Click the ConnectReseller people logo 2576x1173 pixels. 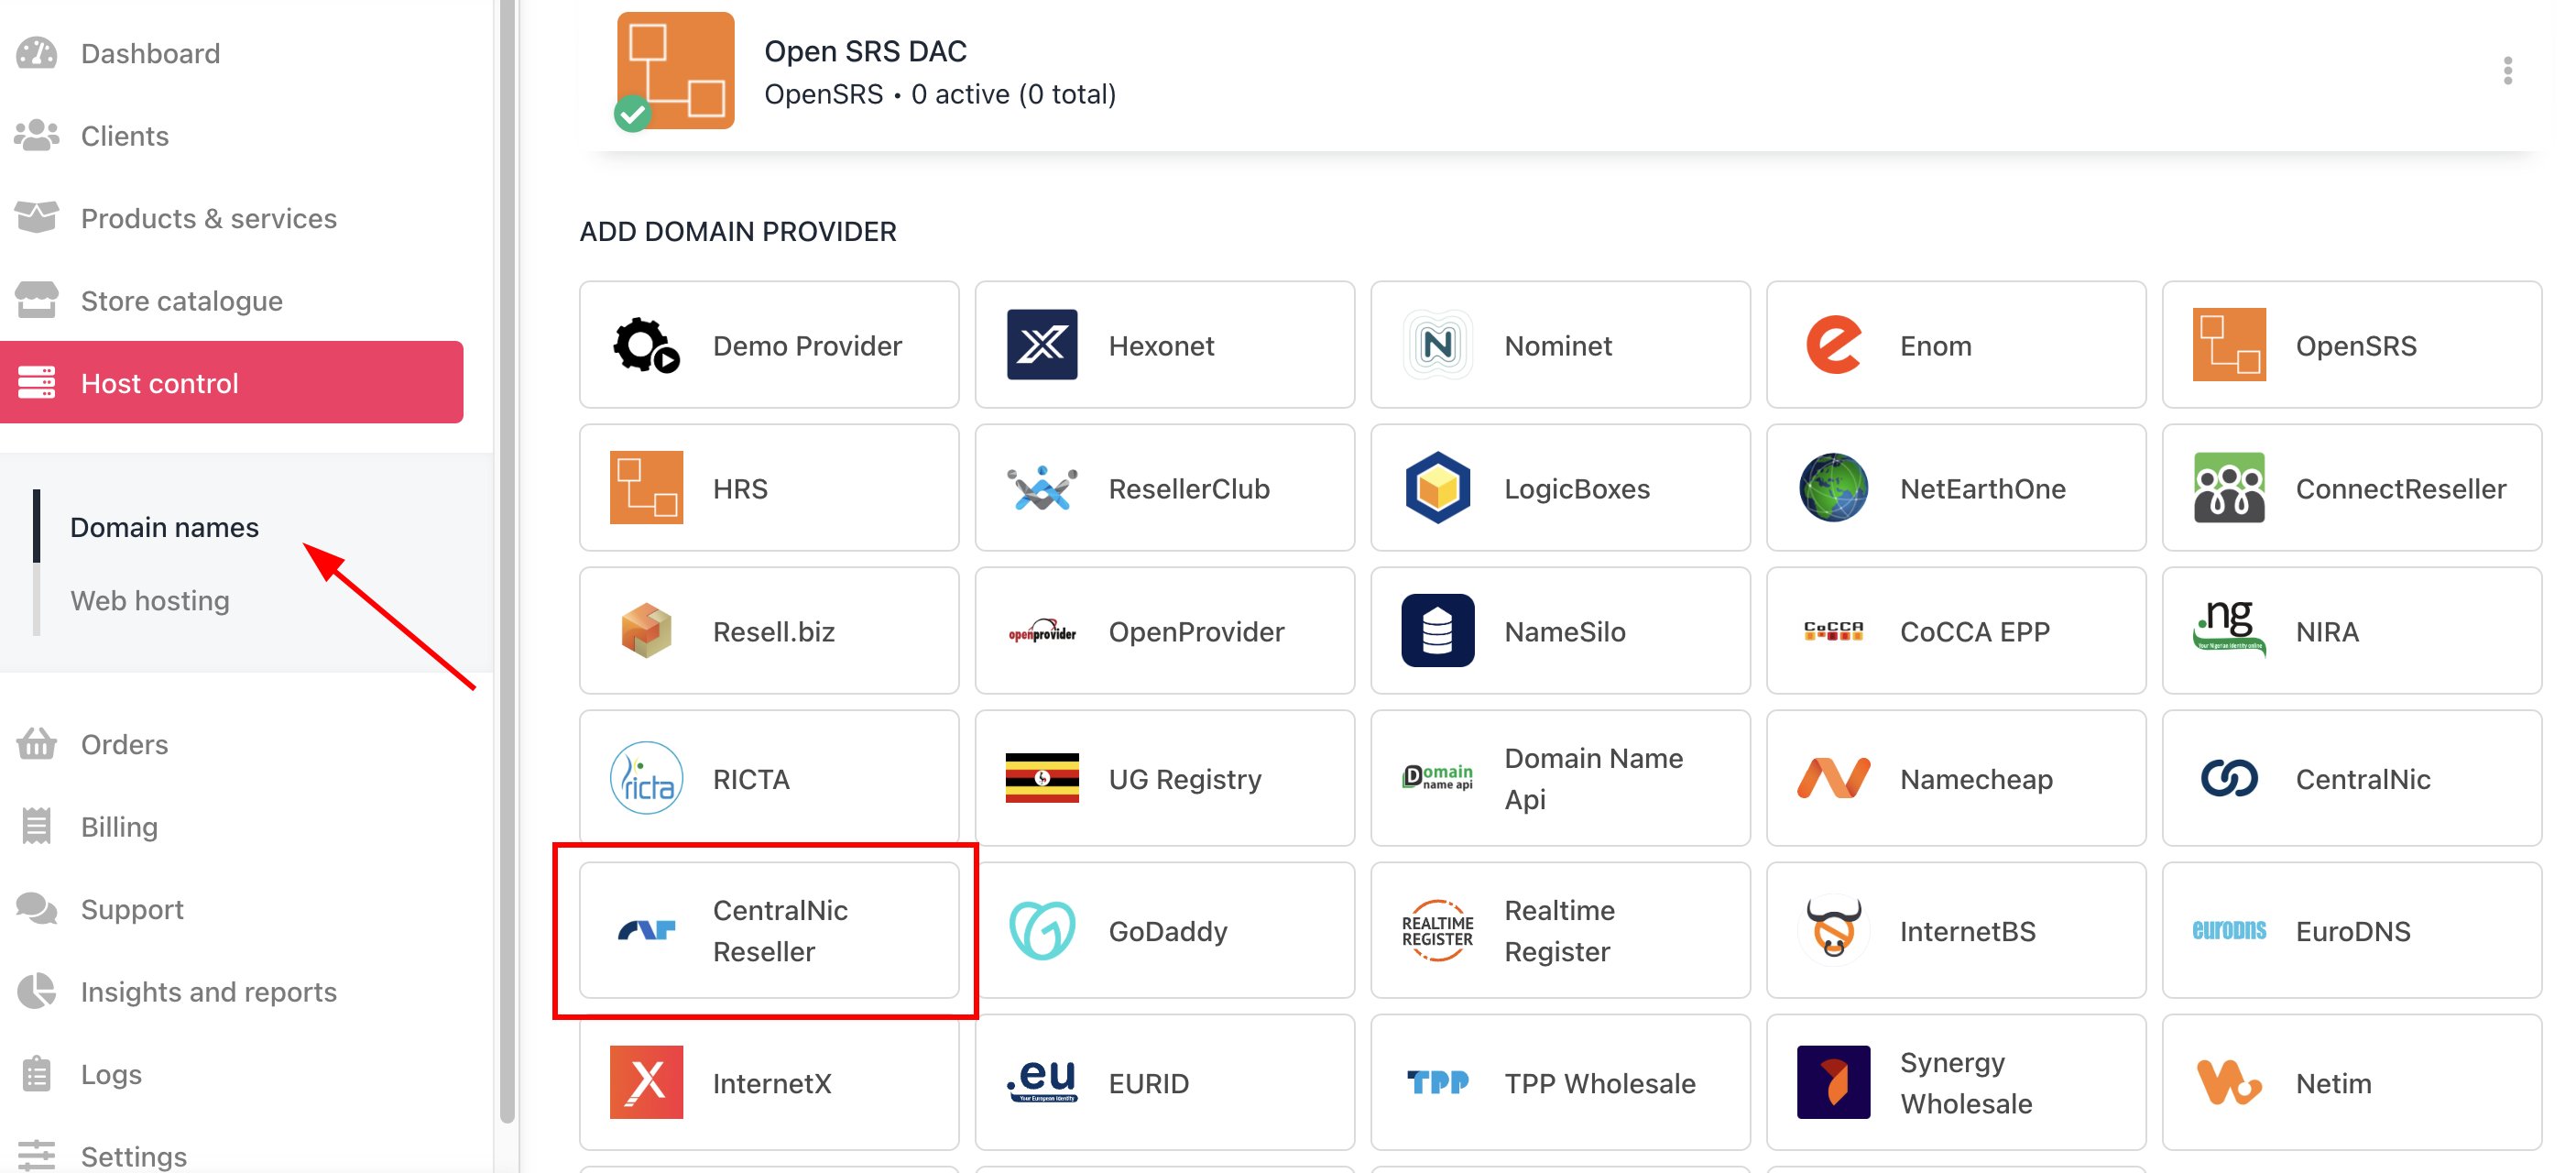tap(2229, 488)
